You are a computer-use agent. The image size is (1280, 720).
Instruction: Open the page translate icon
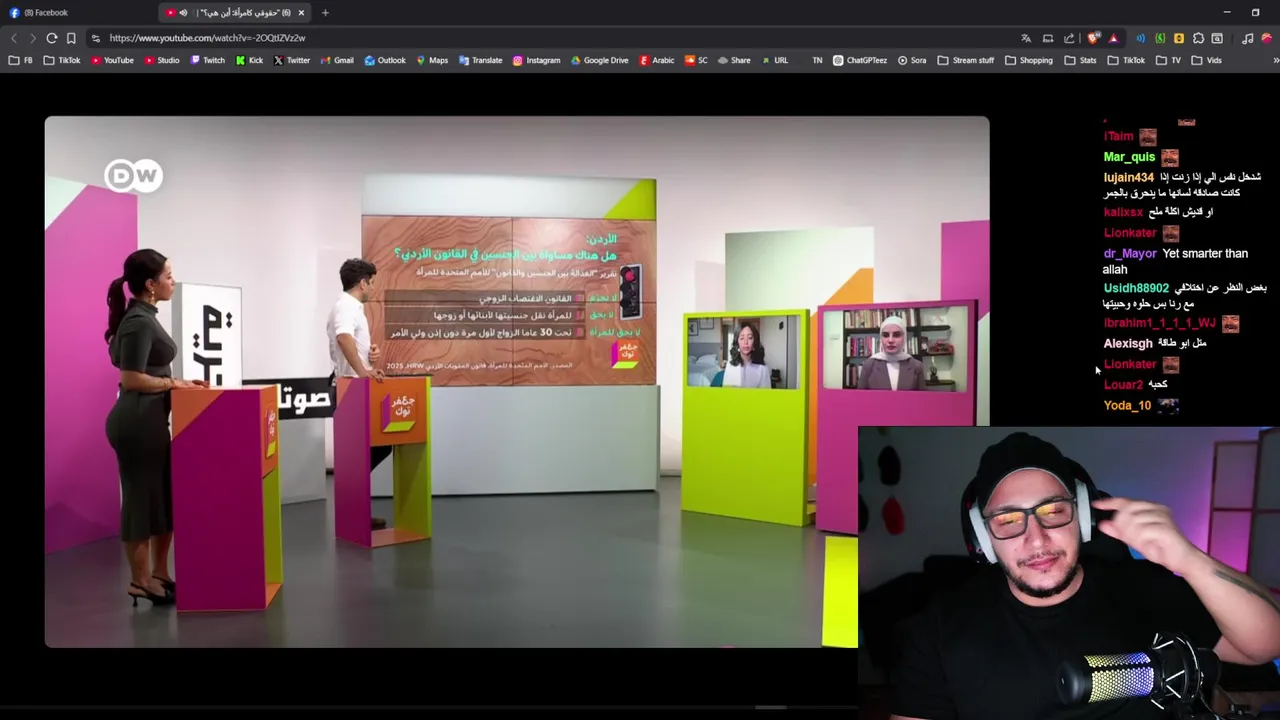(x=1026, y=38)
